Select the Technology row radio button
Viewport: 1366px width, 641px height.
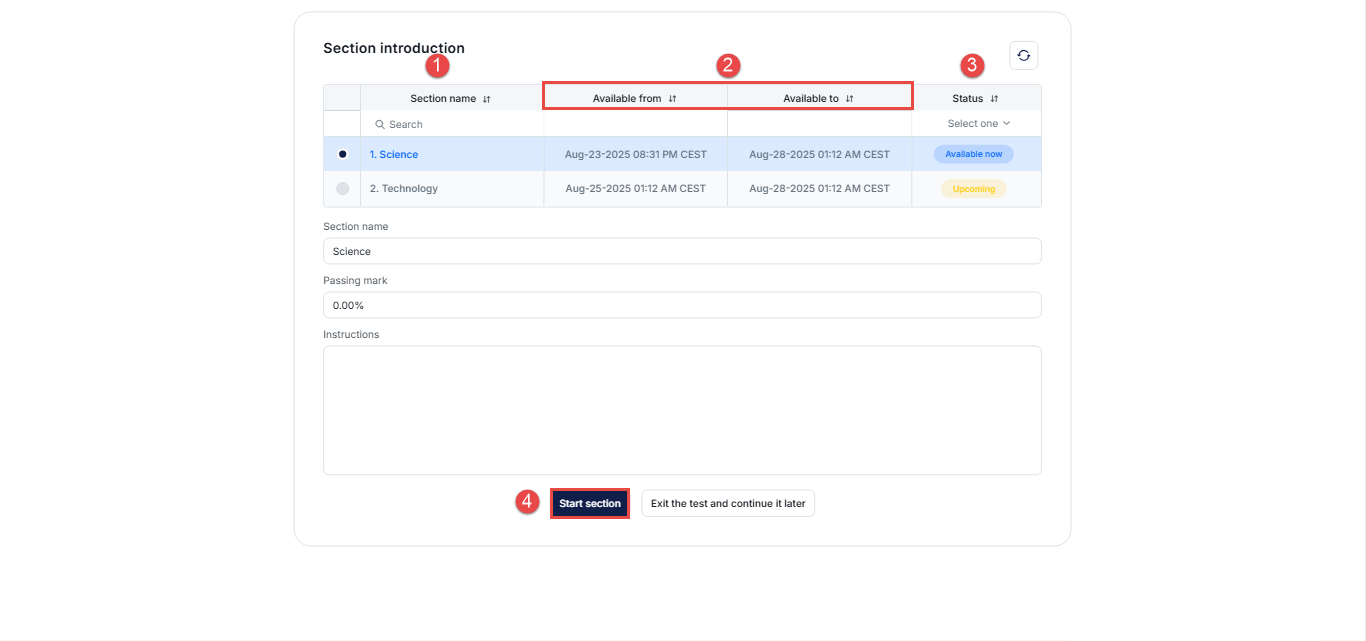[343, 188]
